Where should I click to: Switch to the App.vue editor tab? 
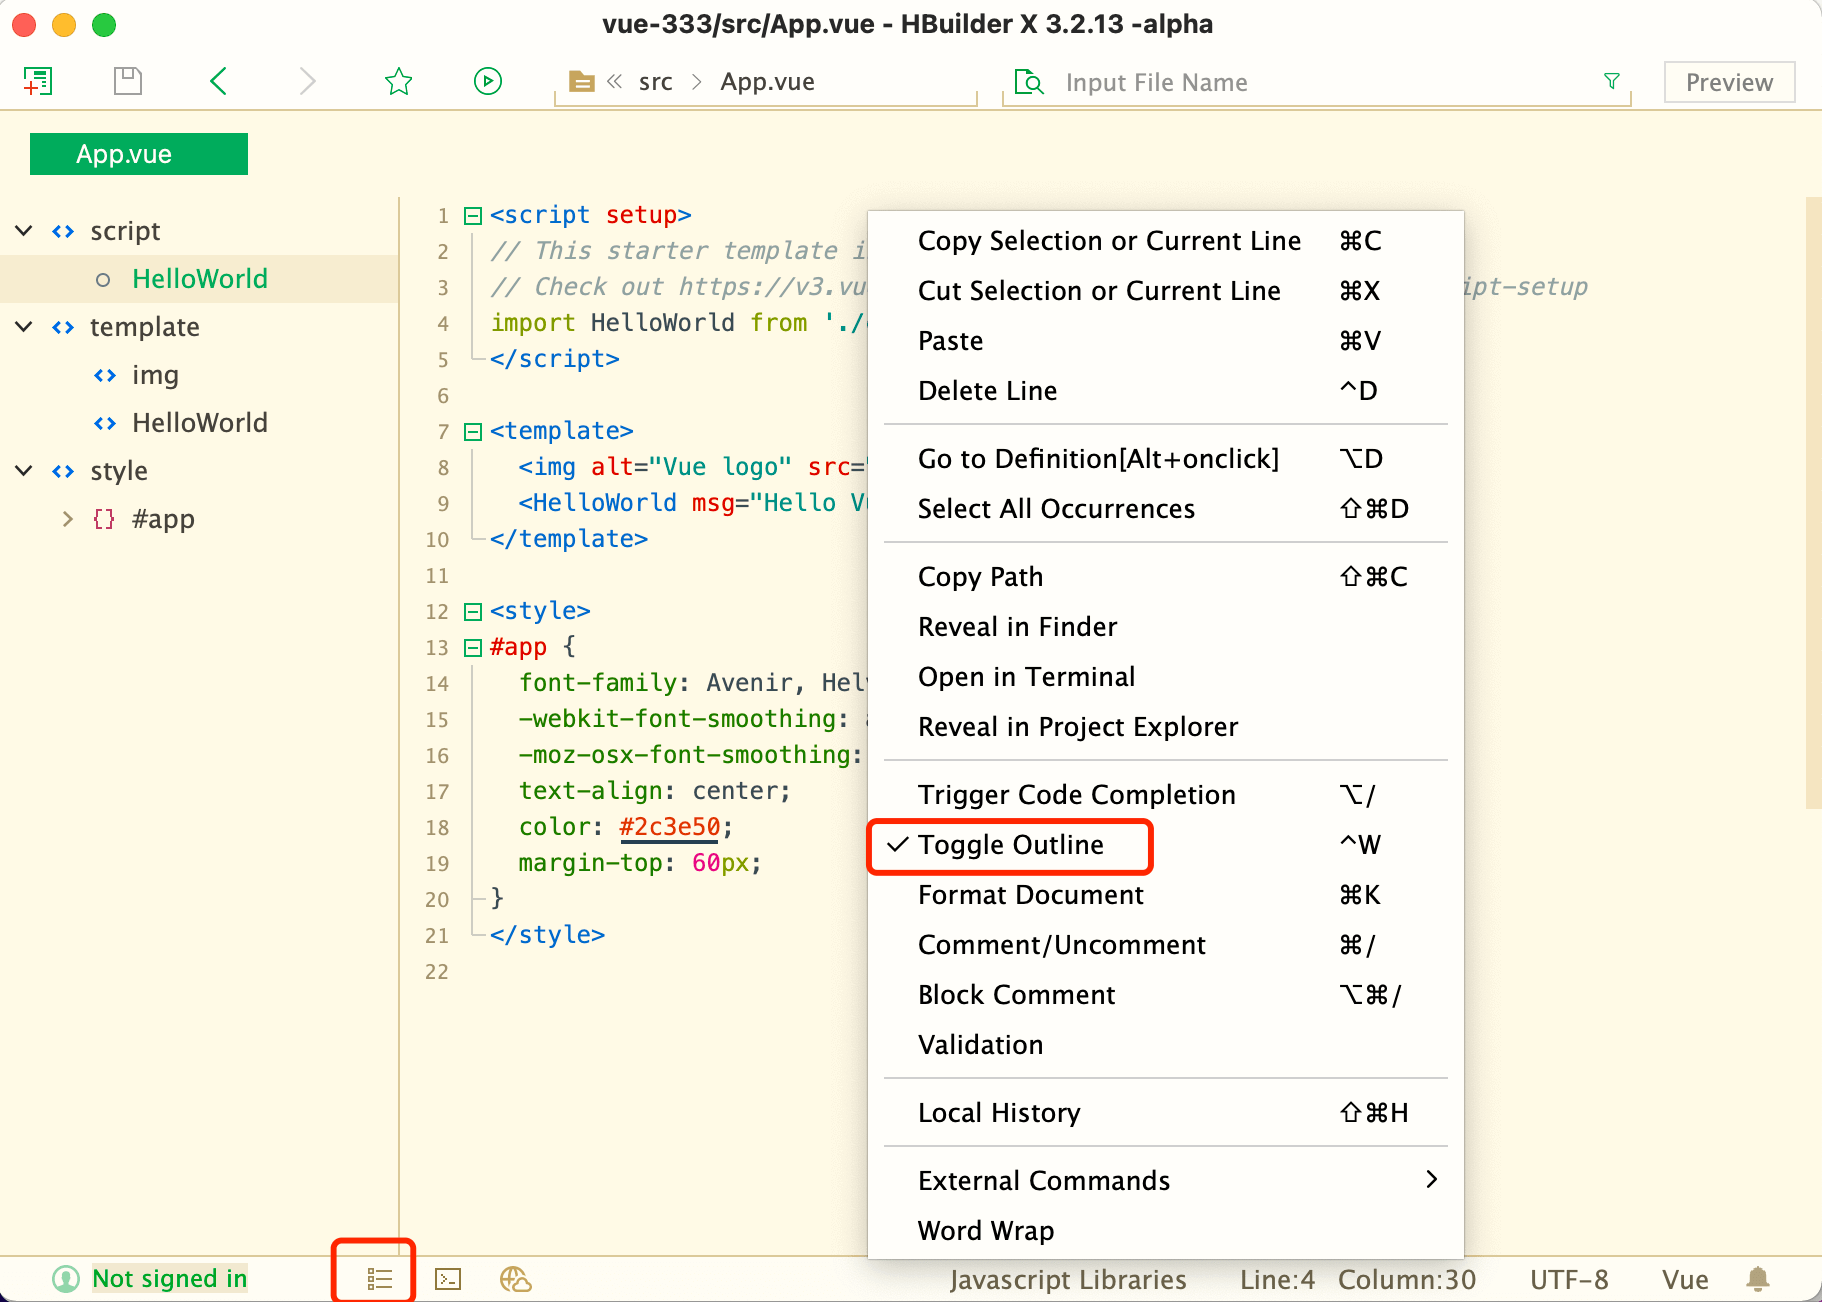139,154
